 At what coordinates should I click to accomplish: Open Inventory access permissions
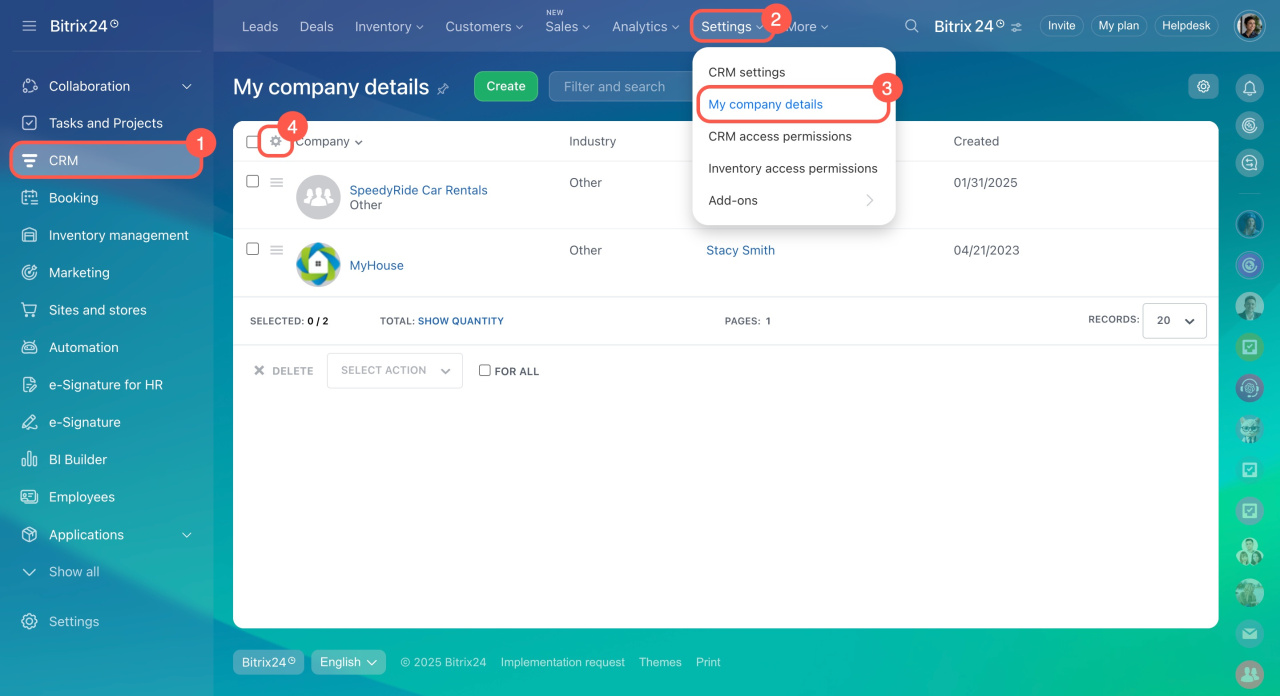pyautogui.click(x=793, y=168)
